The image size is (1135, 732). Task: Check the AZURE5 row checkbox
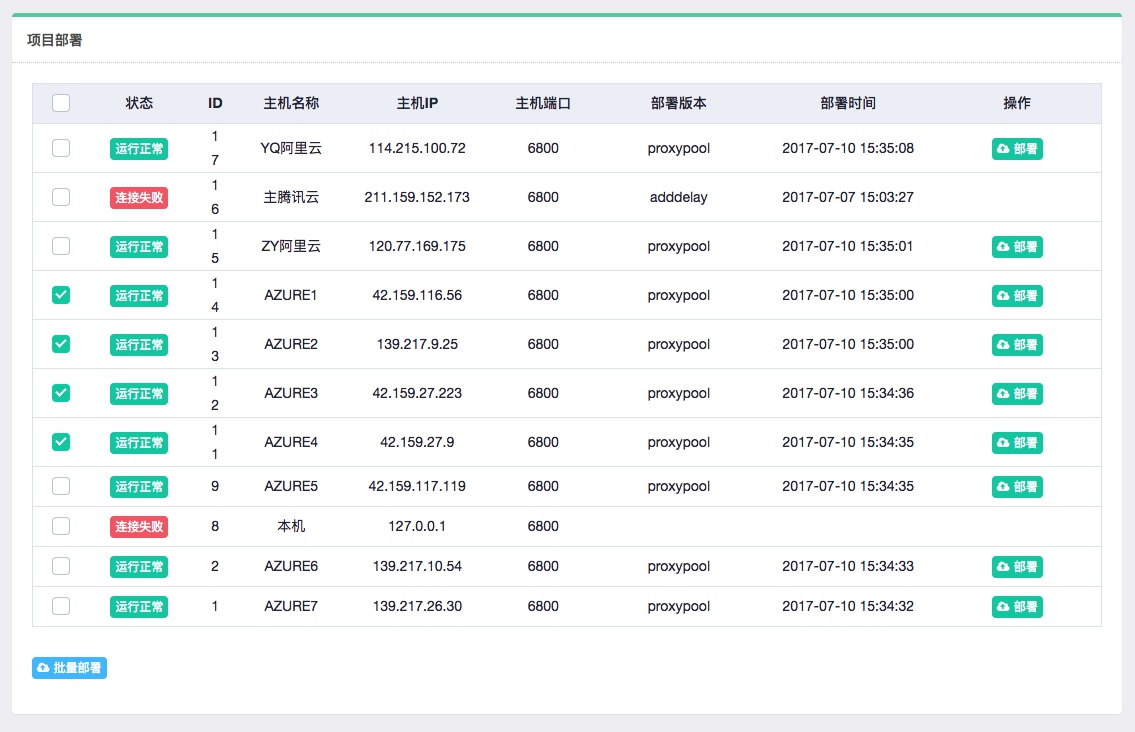pos(61,486)
